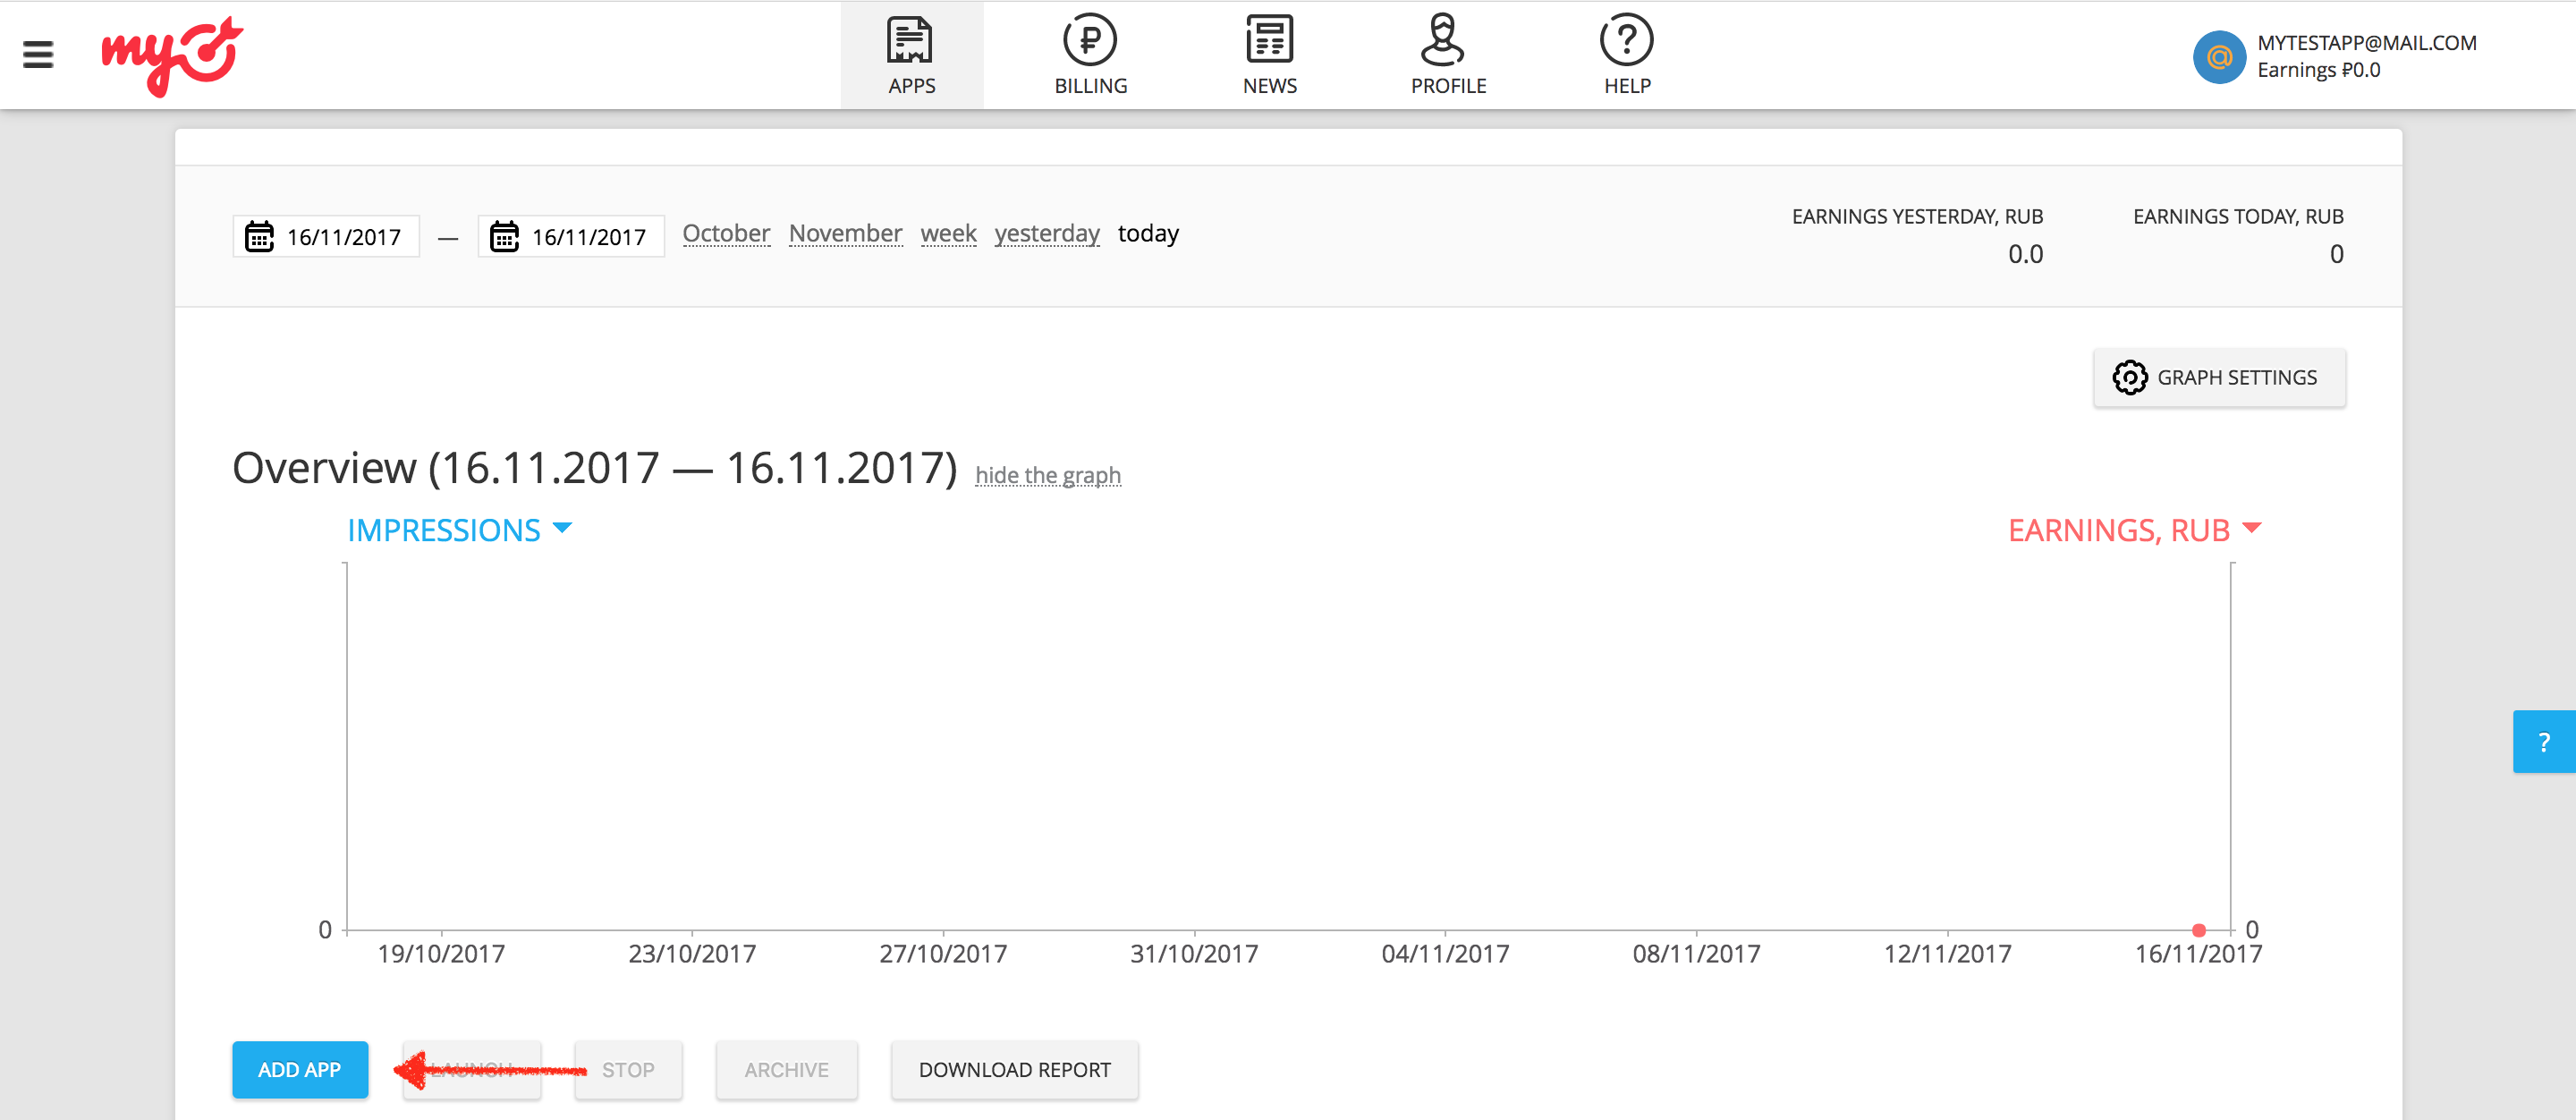Image resolution: width=2576 pixels, height=1120 pixels.
Task: Open the hamburger menu icon
Action: pos(38,55)
